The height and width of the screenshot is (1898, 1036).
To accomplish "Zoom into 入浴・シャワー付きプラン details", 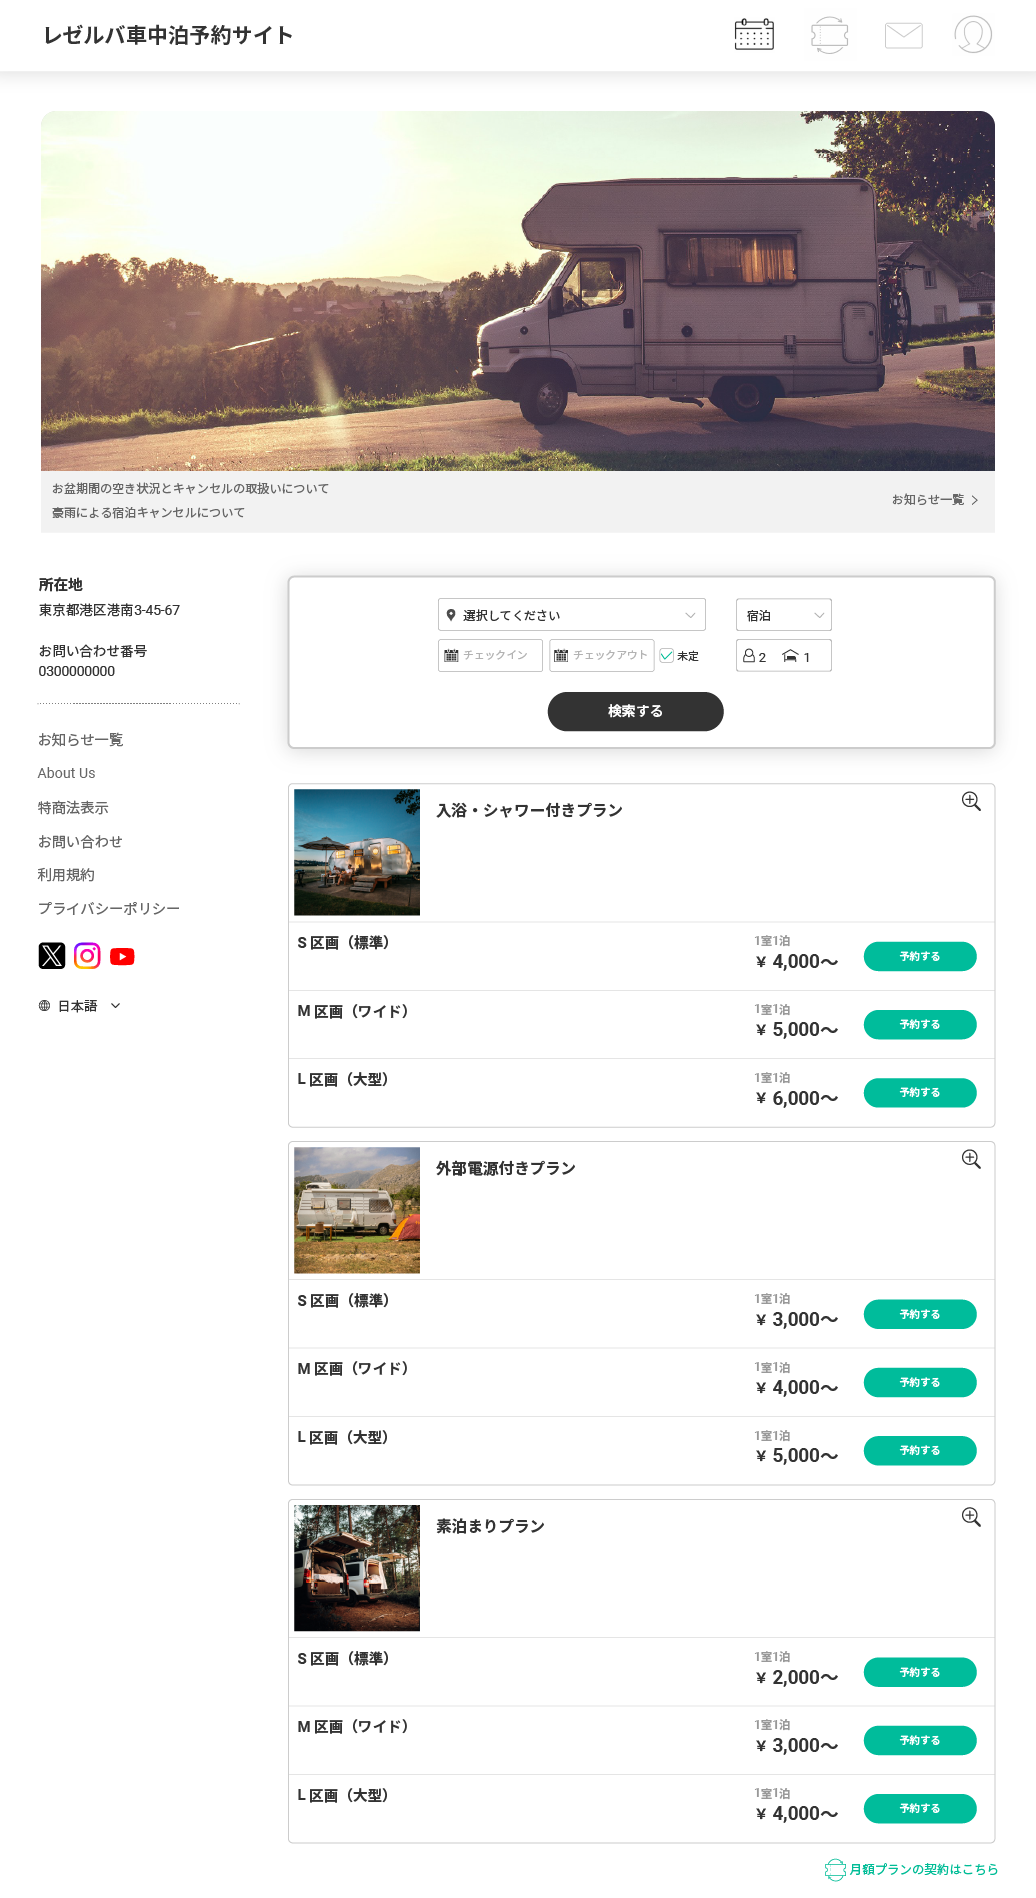I will coord(970,802).
